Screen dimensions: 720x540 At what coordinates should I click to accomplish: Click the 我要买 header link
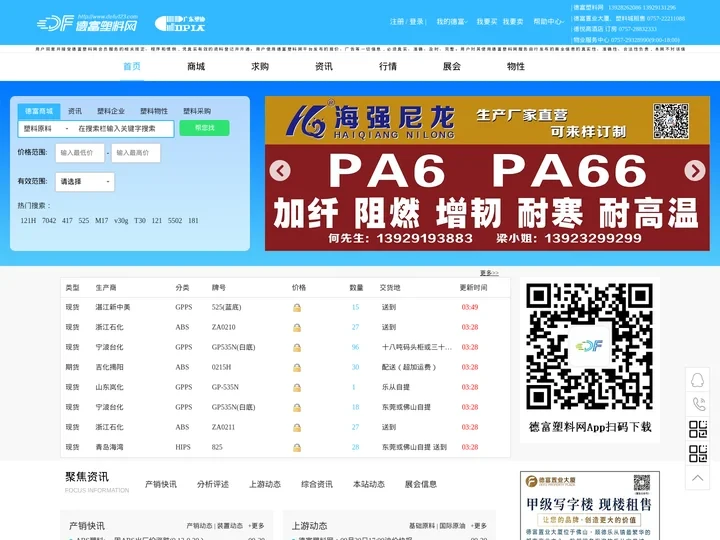(x=487, y=22)
